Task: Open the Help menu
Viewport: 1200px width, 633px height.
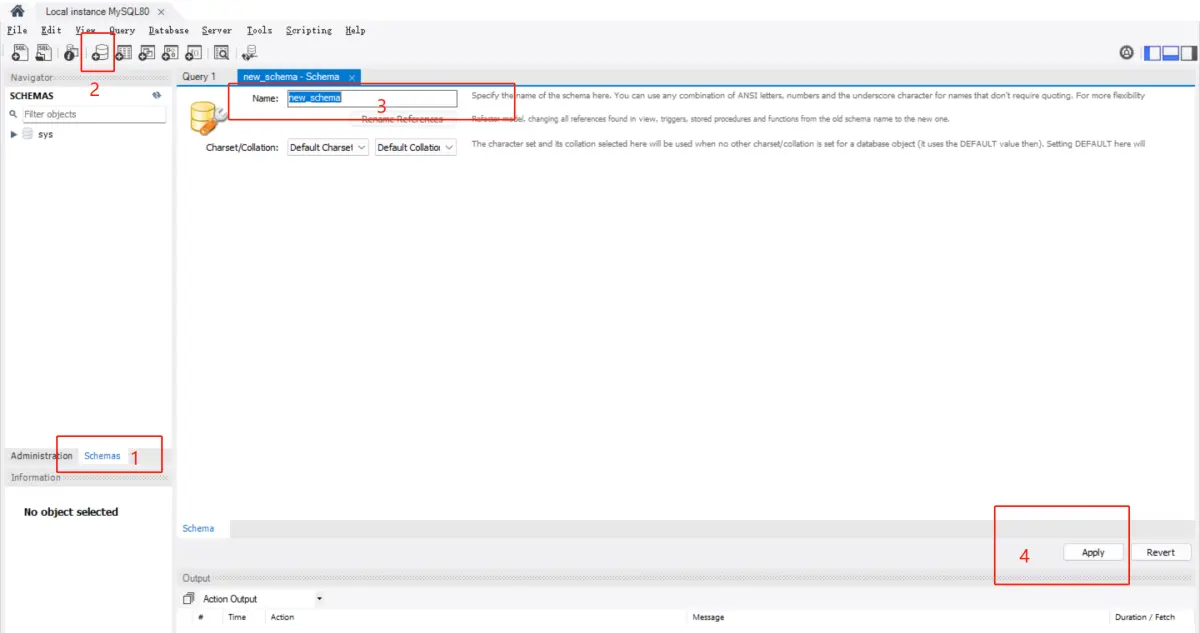Action: coord(355,30)
